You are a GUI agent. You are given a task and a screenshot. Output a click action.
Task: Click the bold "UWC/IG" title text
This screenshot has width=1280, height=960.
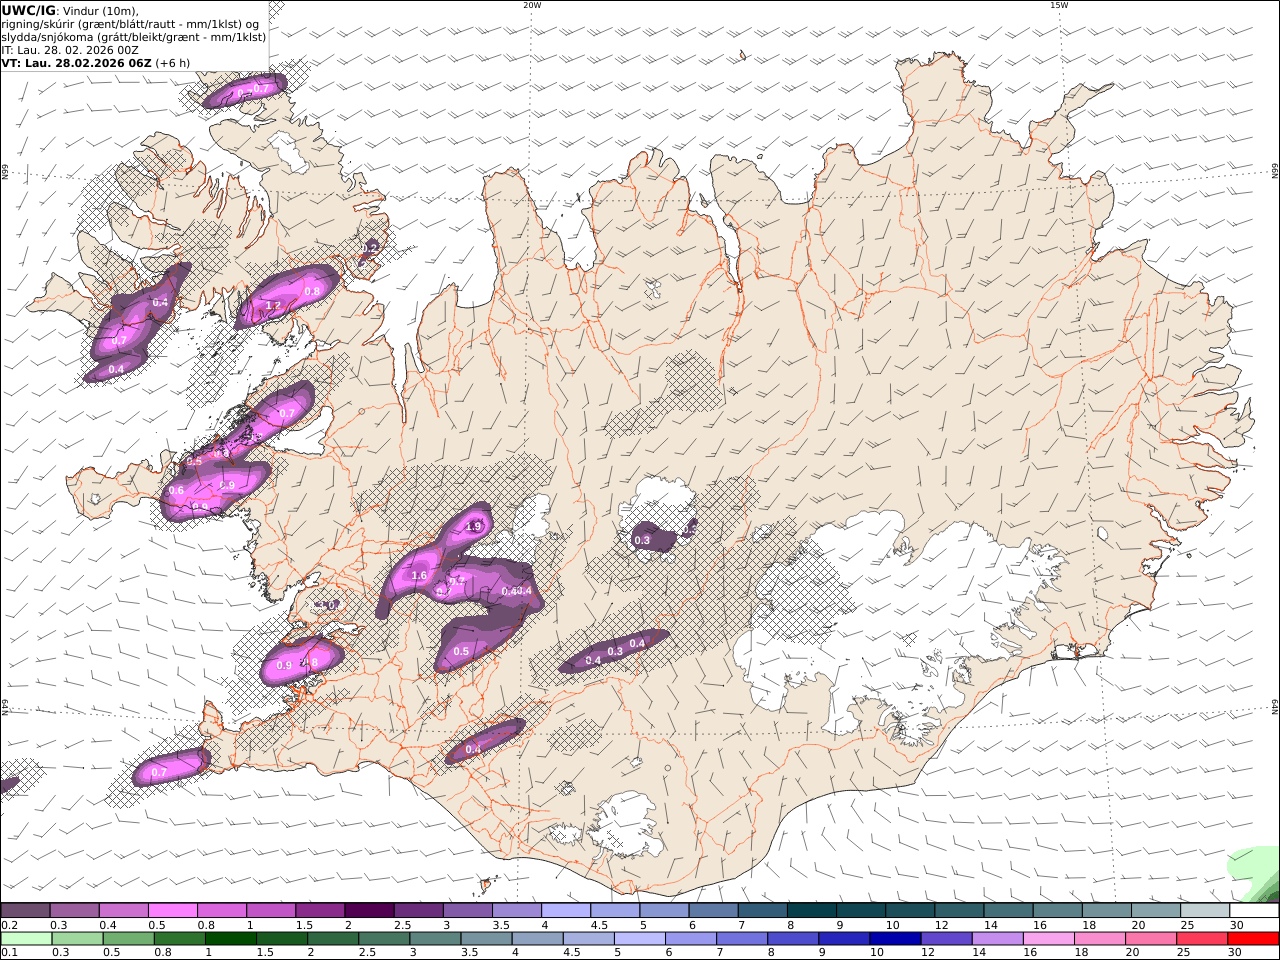point(29,10)
